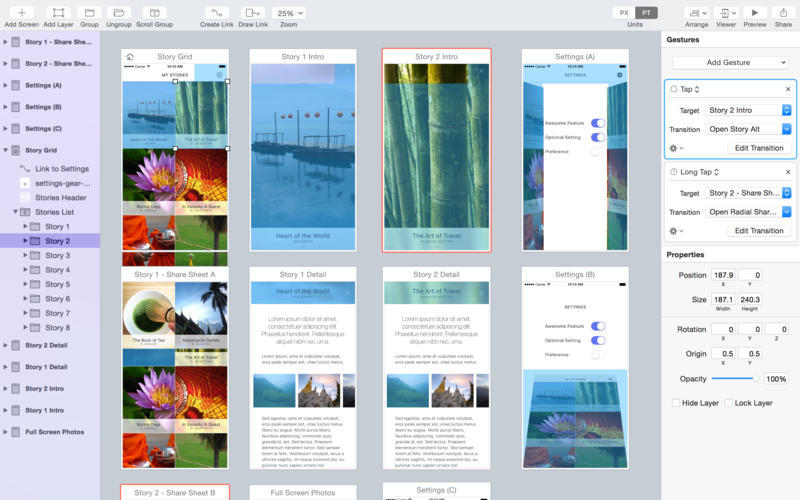The height and width of the screenshot is (500, 800).
Task: Click the Add Screen toolbar icon
Action: (x=21, y=12)
